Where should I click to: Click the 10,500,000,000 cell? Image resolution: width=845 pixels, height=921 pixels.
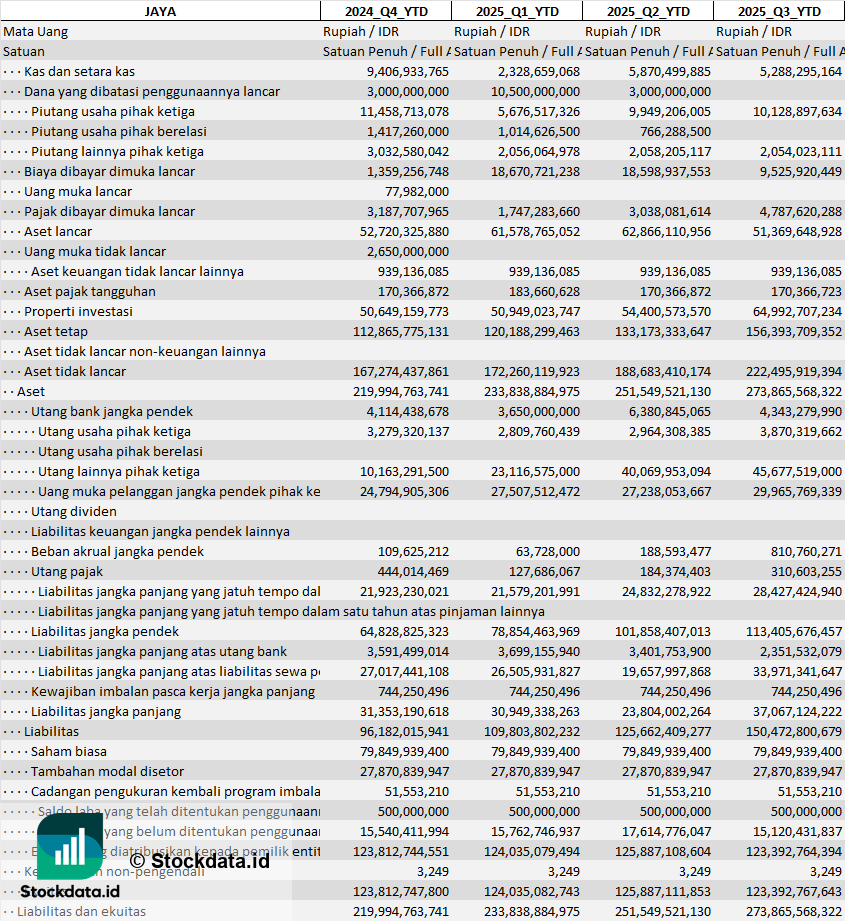pos(536,92)
